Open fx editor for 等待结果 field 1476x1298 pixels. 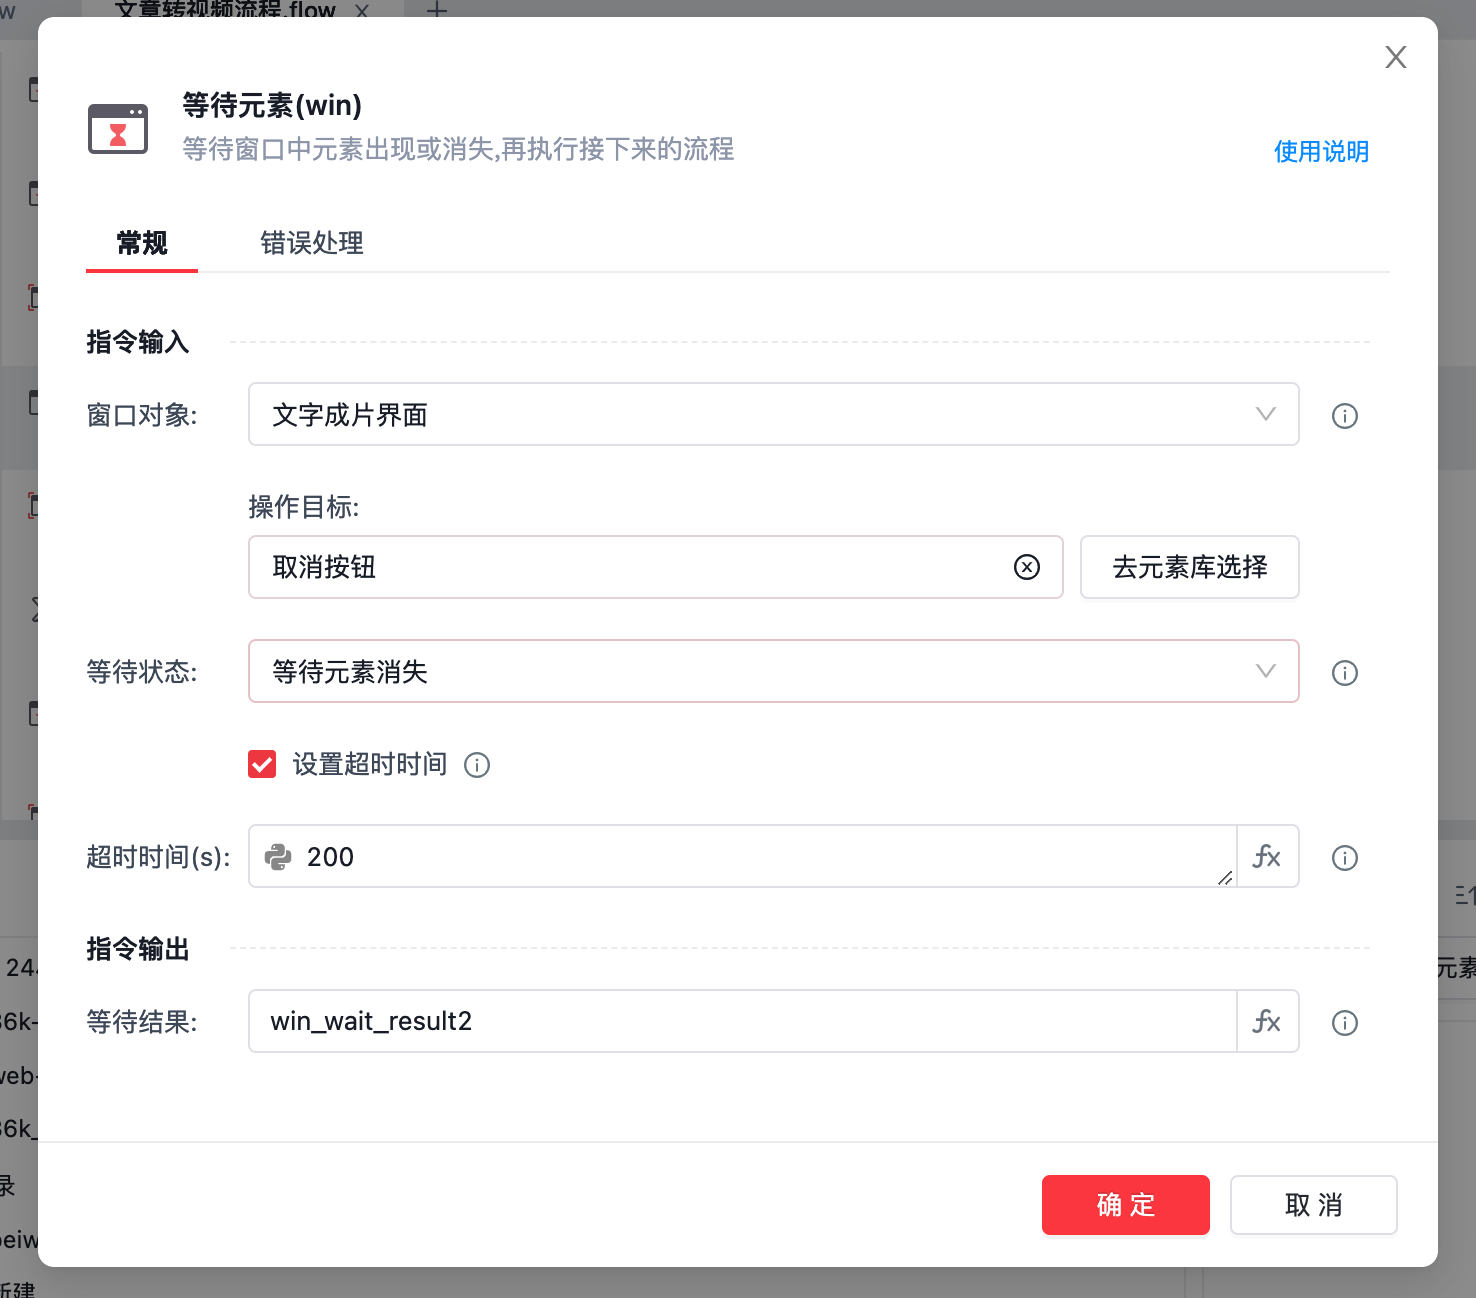(1267, 1021)
